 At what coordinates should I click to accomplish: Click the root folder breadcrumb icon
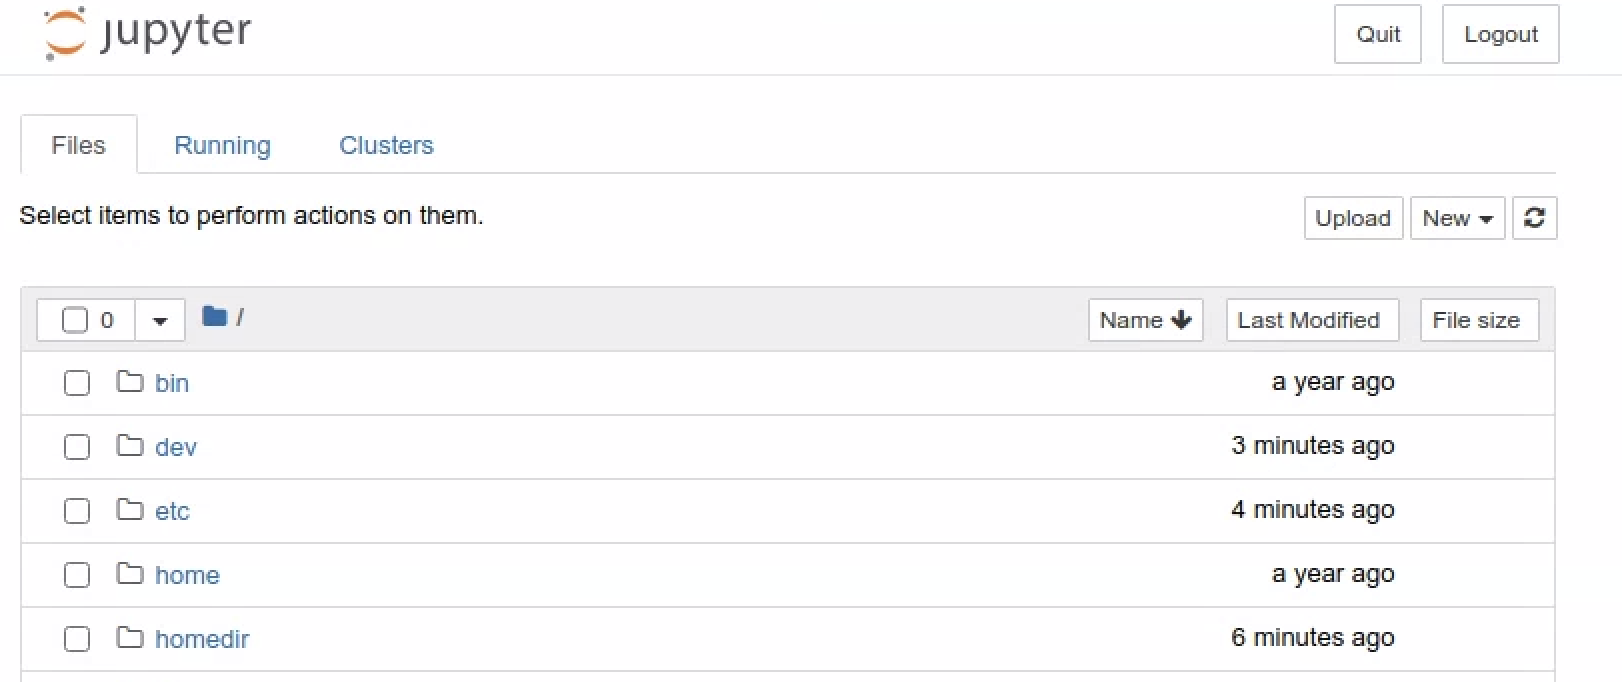[x=214, y=317]
